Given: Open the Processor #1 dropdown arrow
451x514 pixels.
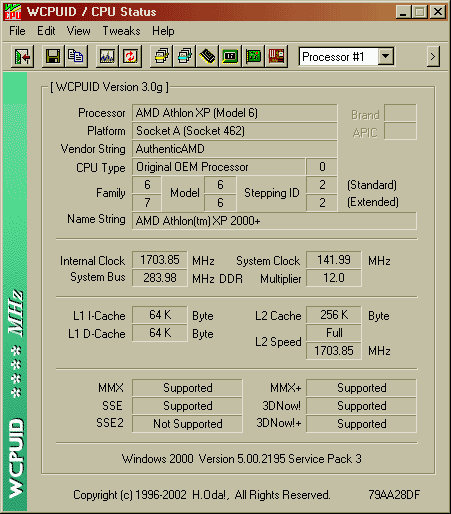Looking at the screenshot, I should 385,56.
